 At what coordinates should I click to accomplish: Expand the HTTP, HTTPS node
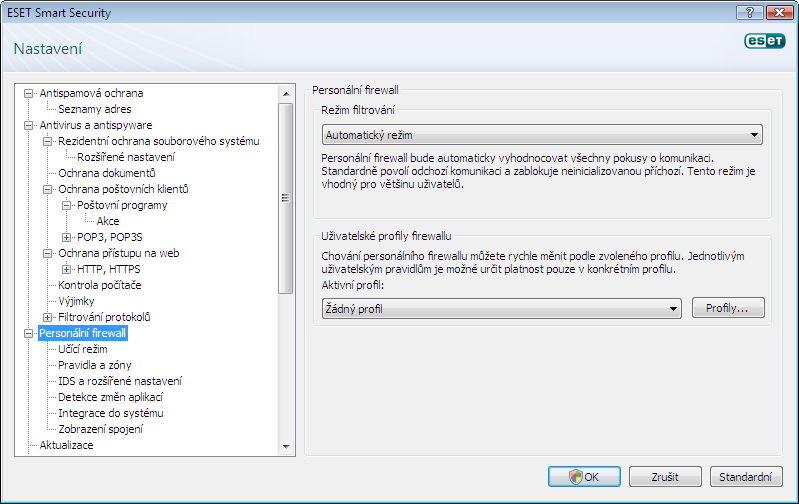point(66,270)
